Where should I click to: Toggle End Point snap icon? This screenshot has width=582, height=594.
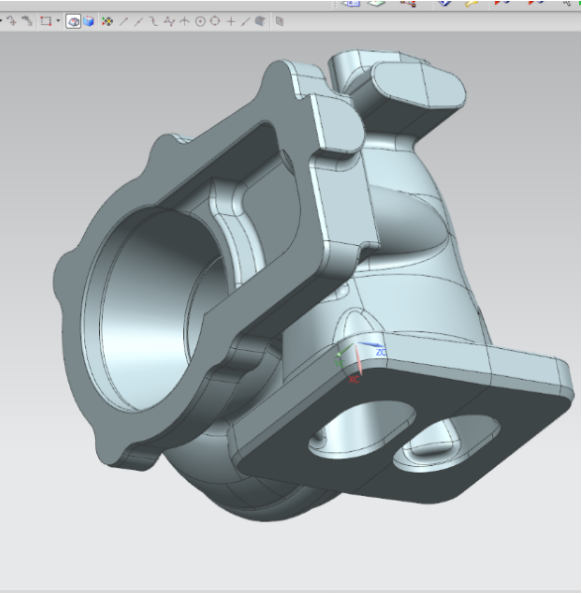pyautogui.click(x=124, y=22)
